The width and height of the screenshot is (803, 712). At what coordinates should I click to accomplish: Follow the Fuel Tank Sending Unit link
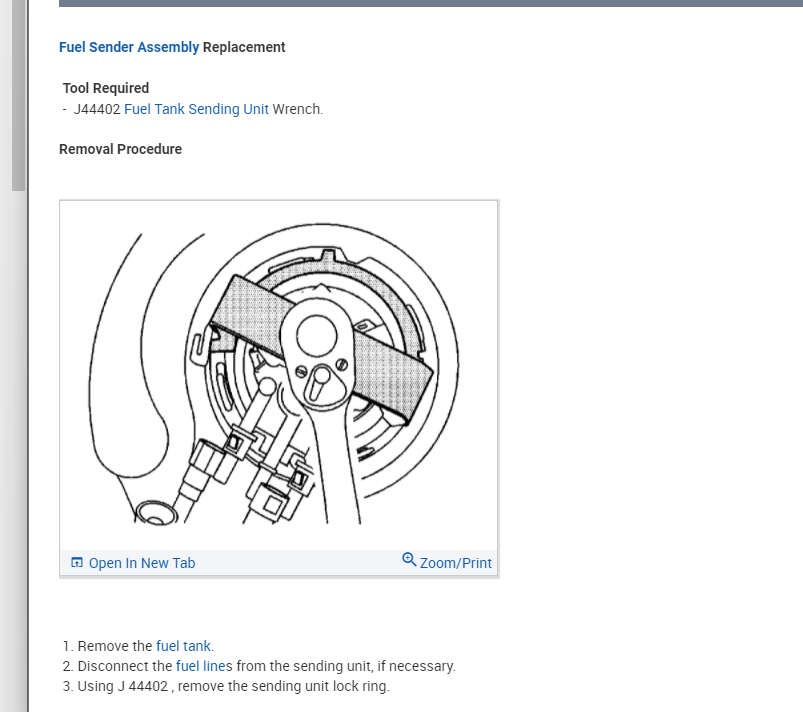pyautogui.click(x=196, y=109)
